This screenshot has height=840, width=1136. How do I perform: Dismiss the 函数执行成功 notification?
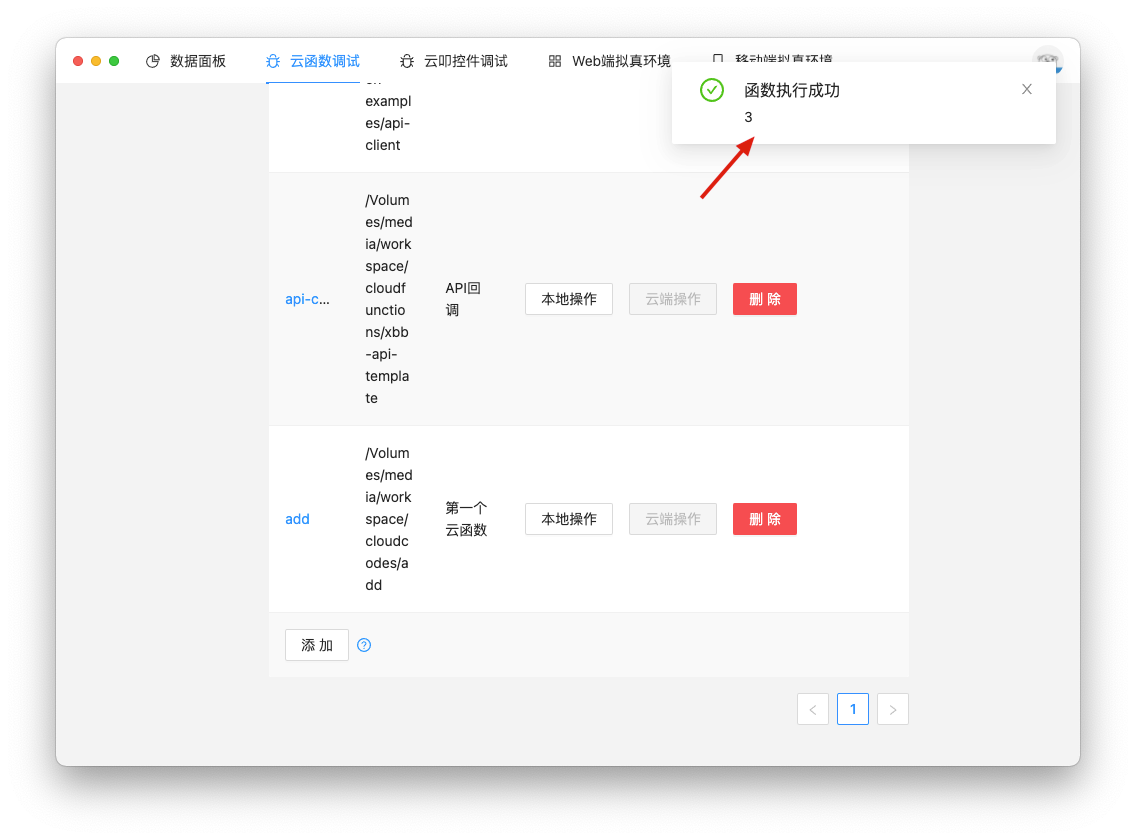(x=1027, y=89)
